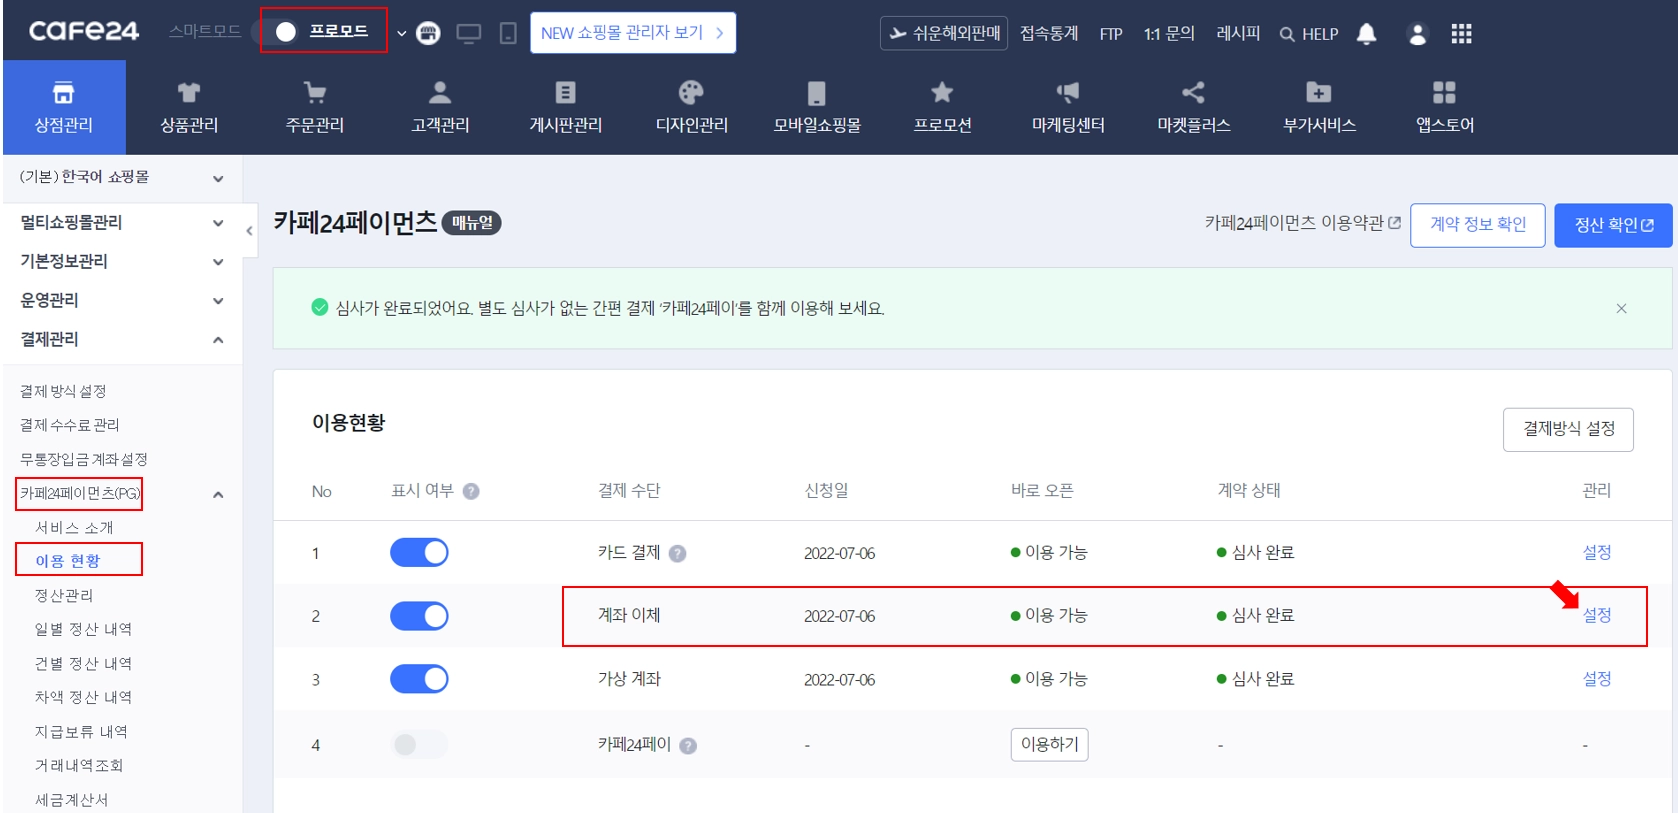Collapse the 카페24페이먼츠(PG) submenu chevron
Image resolution: width=1678 pixels, height=813 pixels.
[x=218, y=494]
